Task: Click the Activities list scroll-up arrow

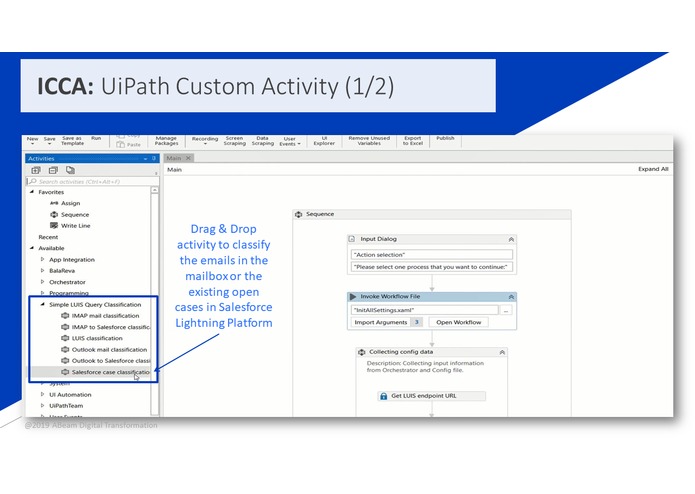Action: pyautogui.click(x=155, y=190)
